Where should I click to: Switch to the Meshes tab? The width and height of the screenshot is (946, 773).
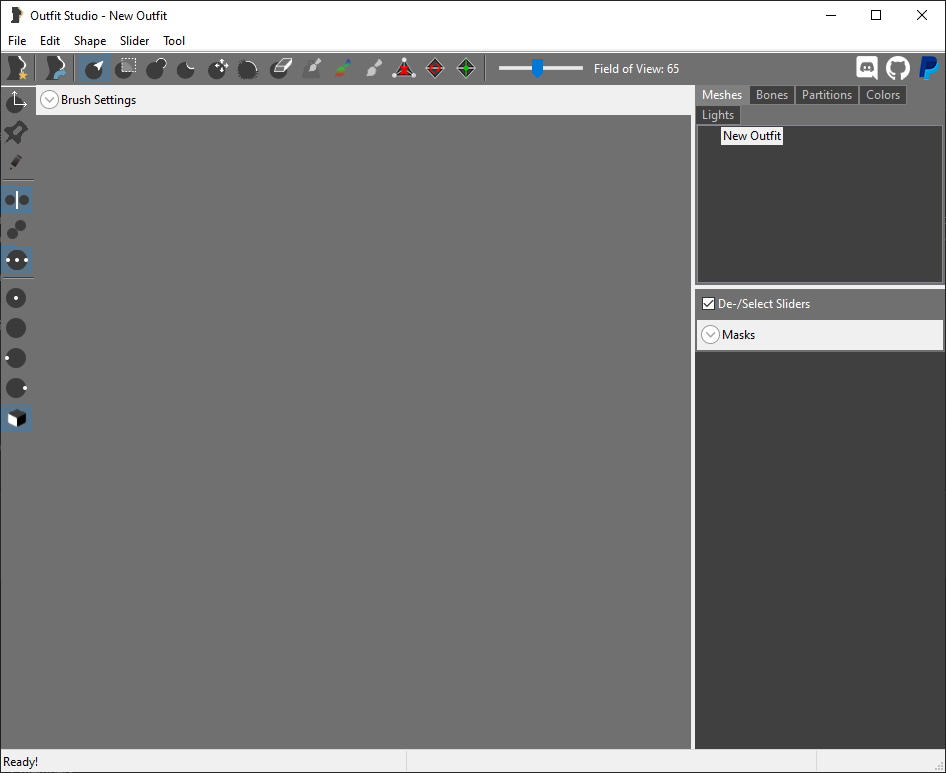pyautogui.click(x=722, y=95)
